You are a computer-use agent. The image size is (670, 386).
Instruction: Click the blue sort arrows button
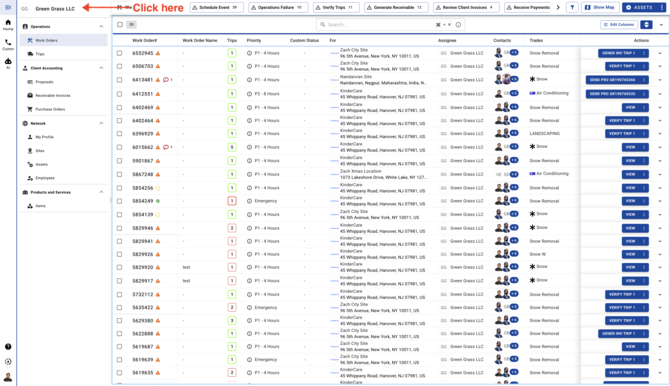[x=646, y=25]
